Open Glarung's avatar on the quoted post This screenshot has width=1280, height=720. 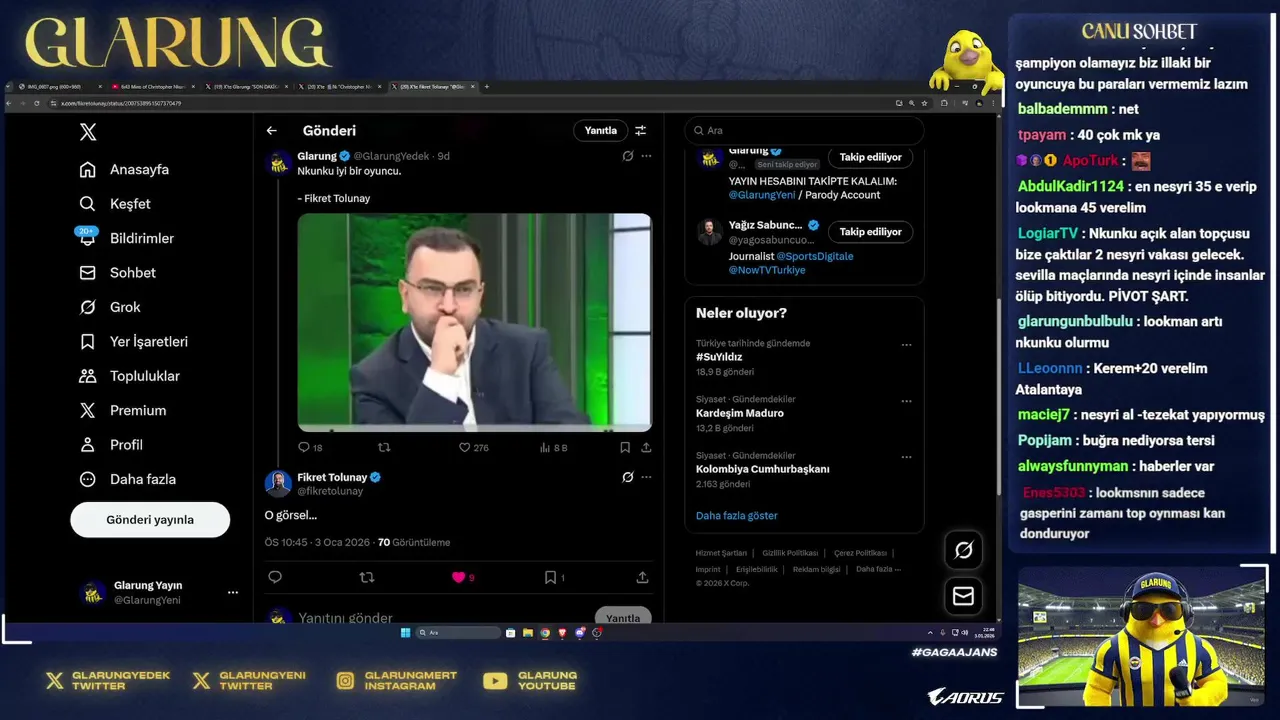278,162
